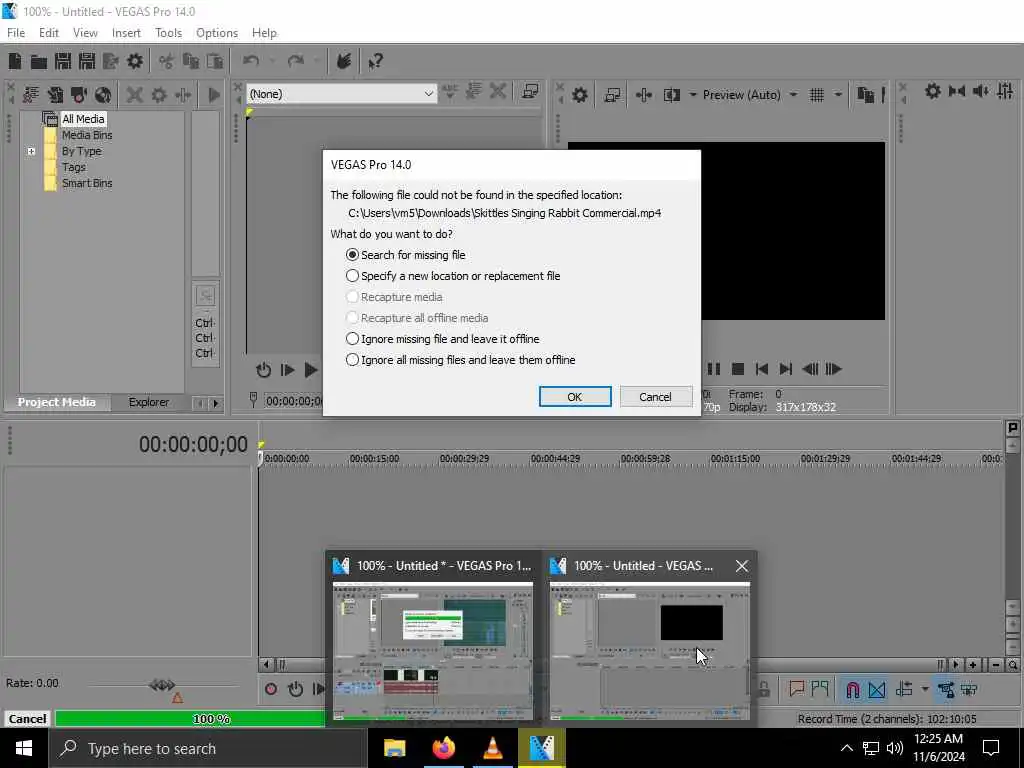Viewport: 1024px width, 768px height.
Task: Click the Untitled * VEGAS Pro taskbar thumbnail
Action: pyautogui.click(x=433, y=639)
